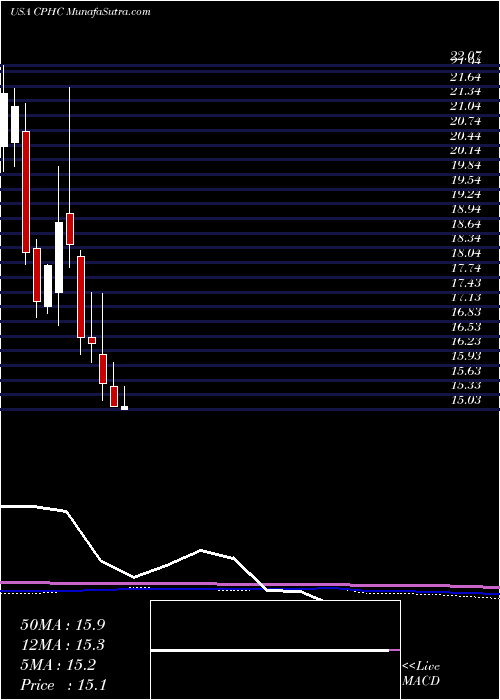
Task: Click the white MACD histogram line in box
Action: pyautogui.click(x=270, y=650)
